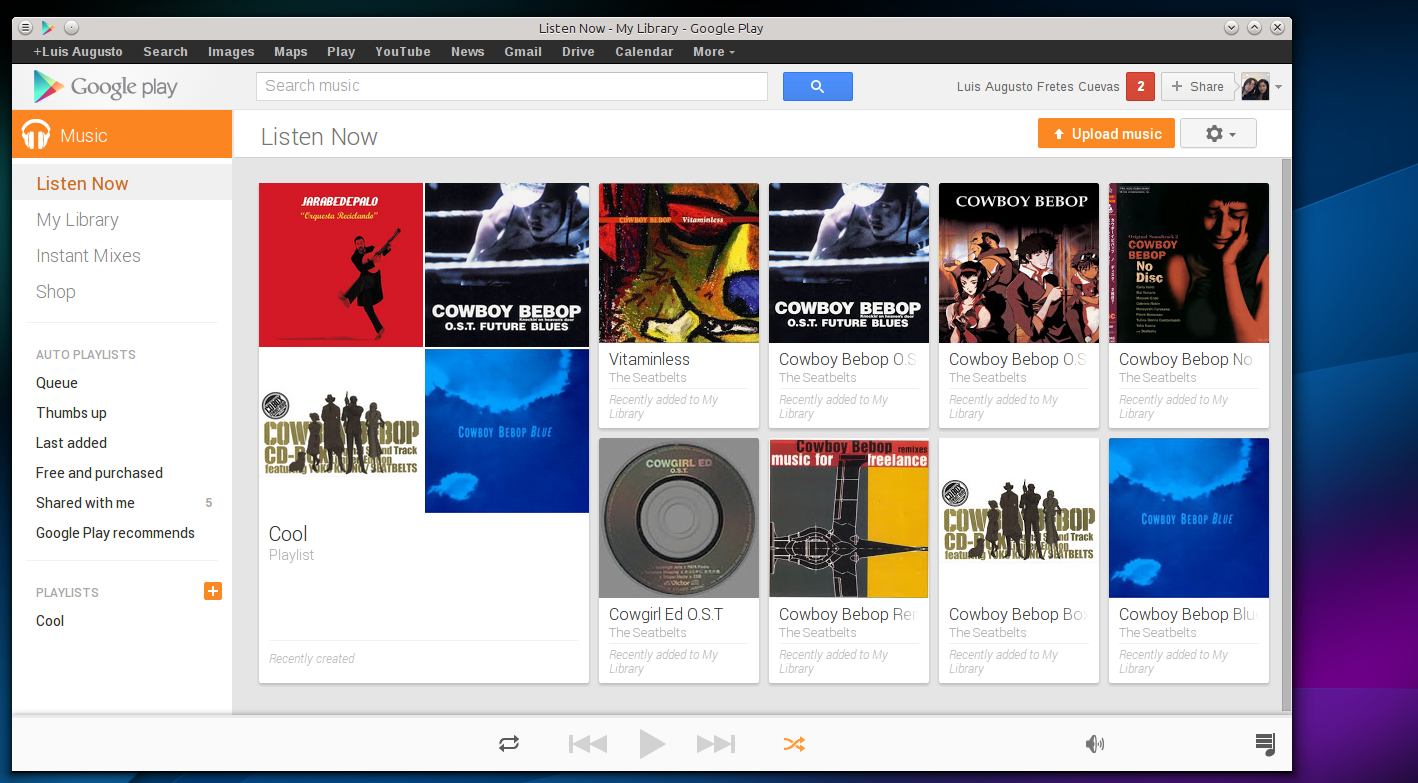The height and width of the screenshot is (783, 1418).
Task: Click the blue search magnifier button
Action: point(817,86)
